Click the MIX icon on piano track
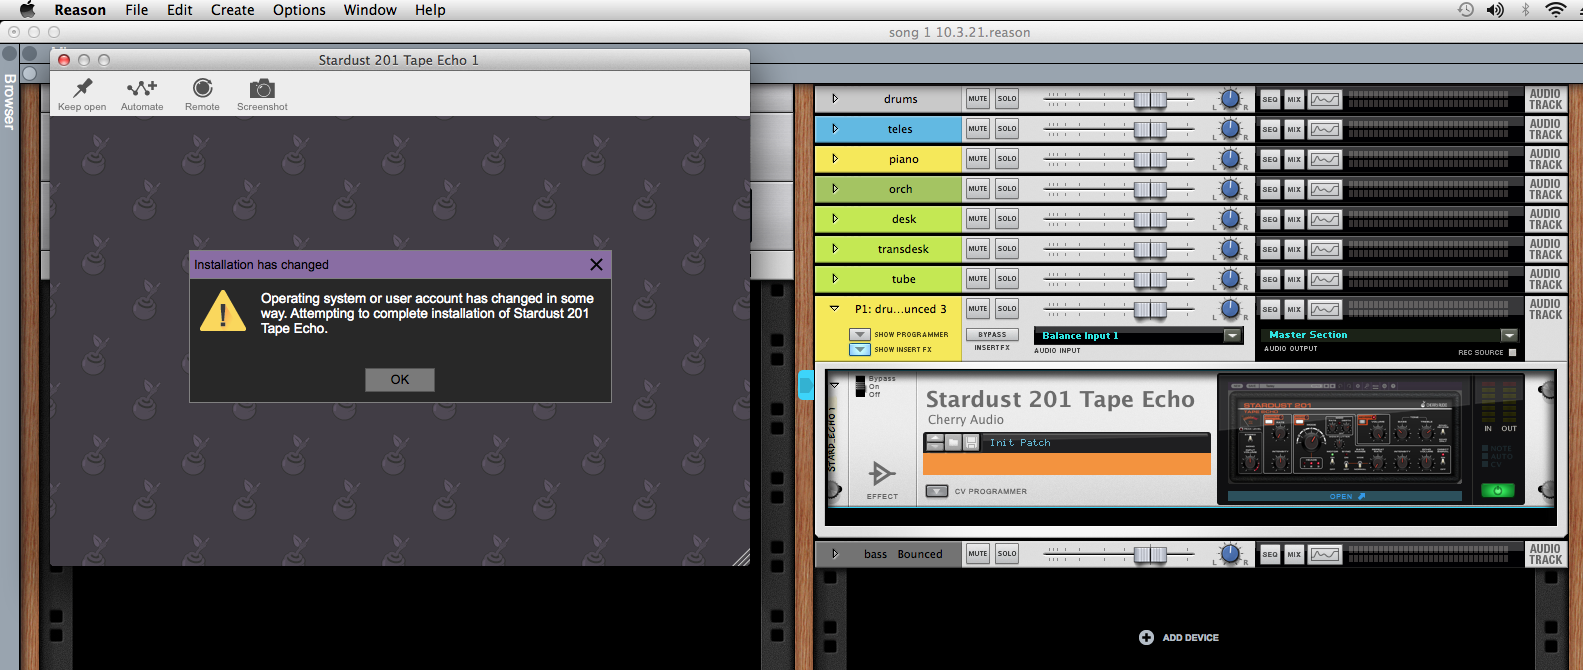The height and width of the screenshot is (670, 1583). coord(1294,159)
